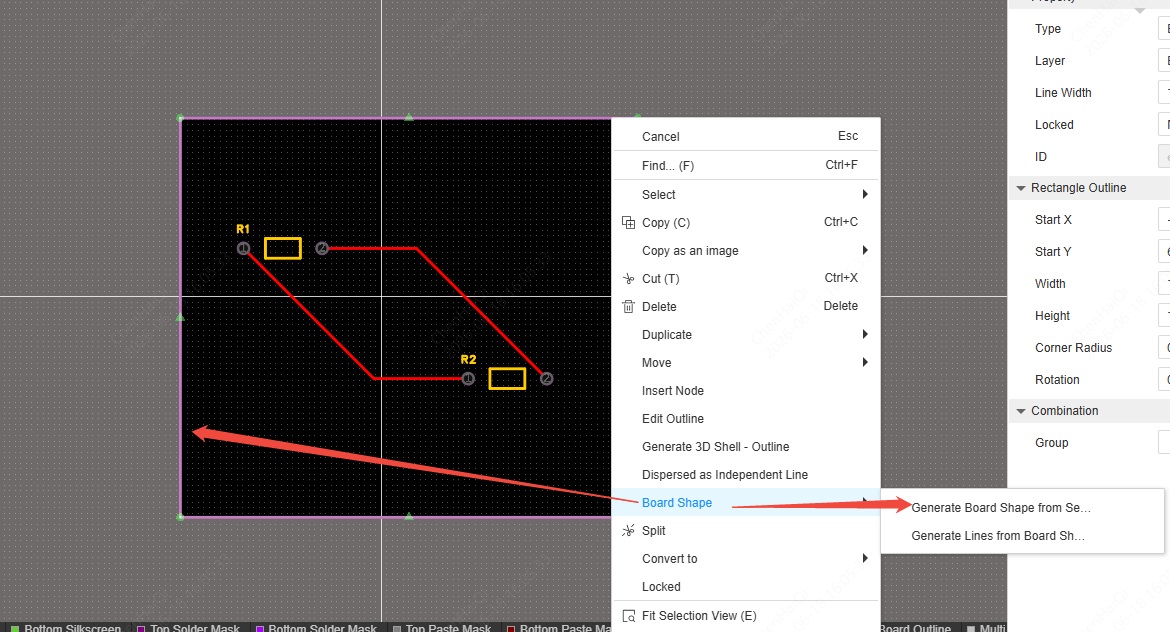Click the Split icon in context menu

point(628,531)
